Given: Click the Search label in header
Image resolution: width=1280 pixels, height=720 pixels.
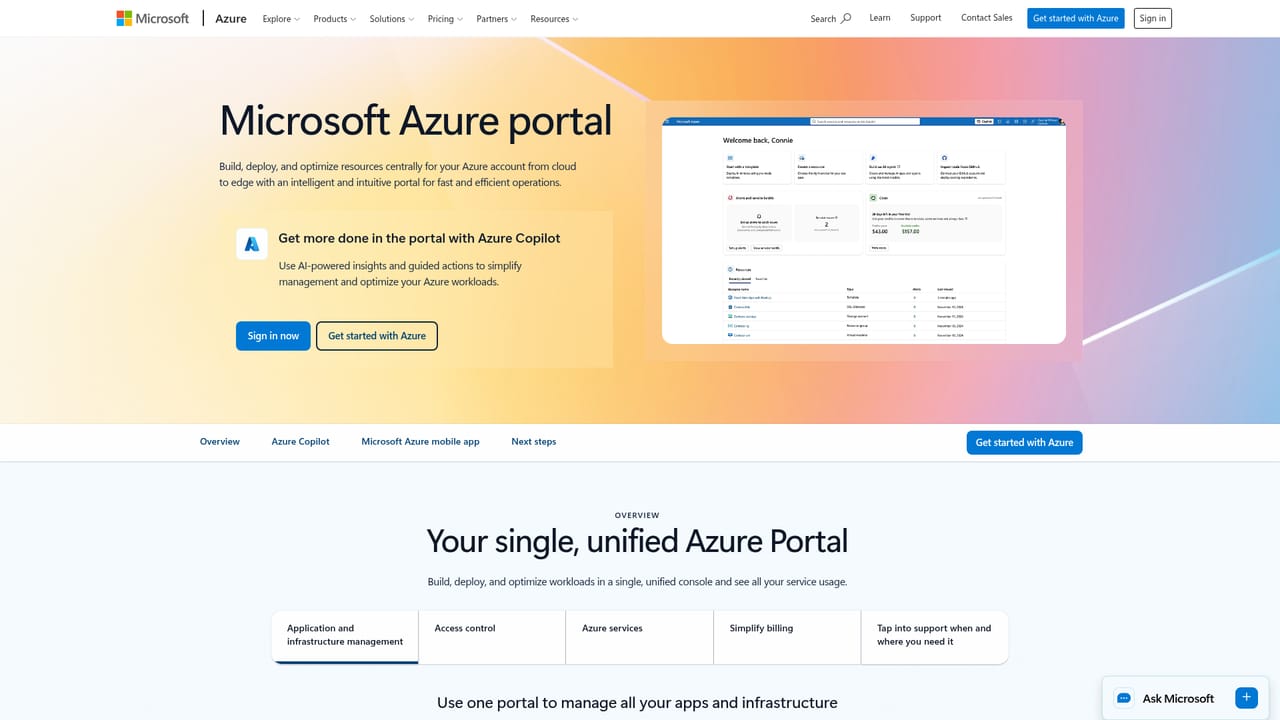Looking at the screenshot, I should 823,18.
